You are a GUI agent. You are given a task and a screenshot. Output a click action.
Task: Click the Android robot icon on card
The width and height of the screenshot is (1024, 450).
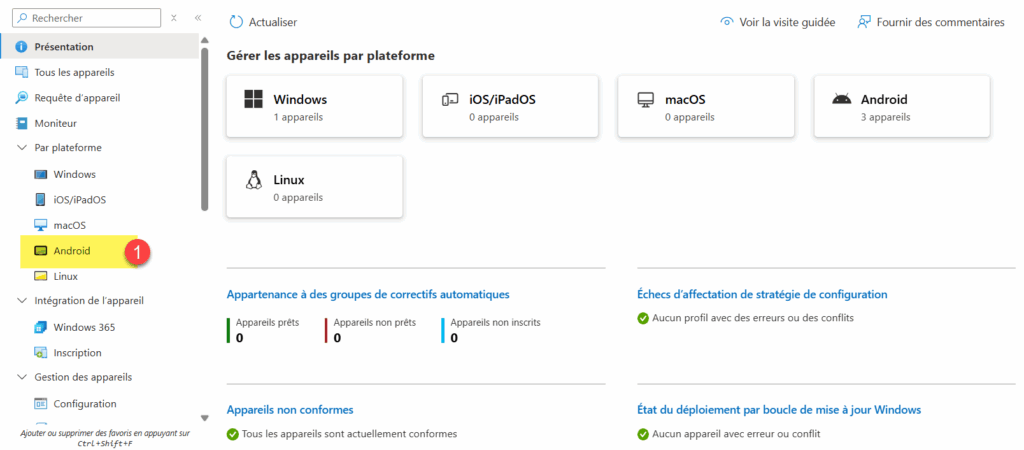[842, 99]
